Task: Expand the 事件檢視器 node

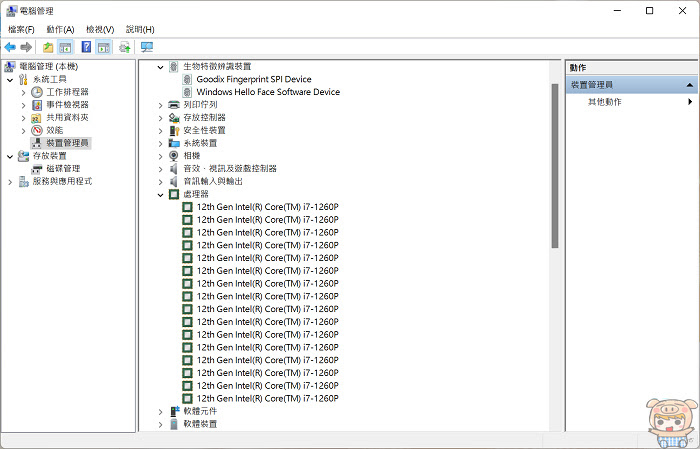Action: click(x=23, y=105)
